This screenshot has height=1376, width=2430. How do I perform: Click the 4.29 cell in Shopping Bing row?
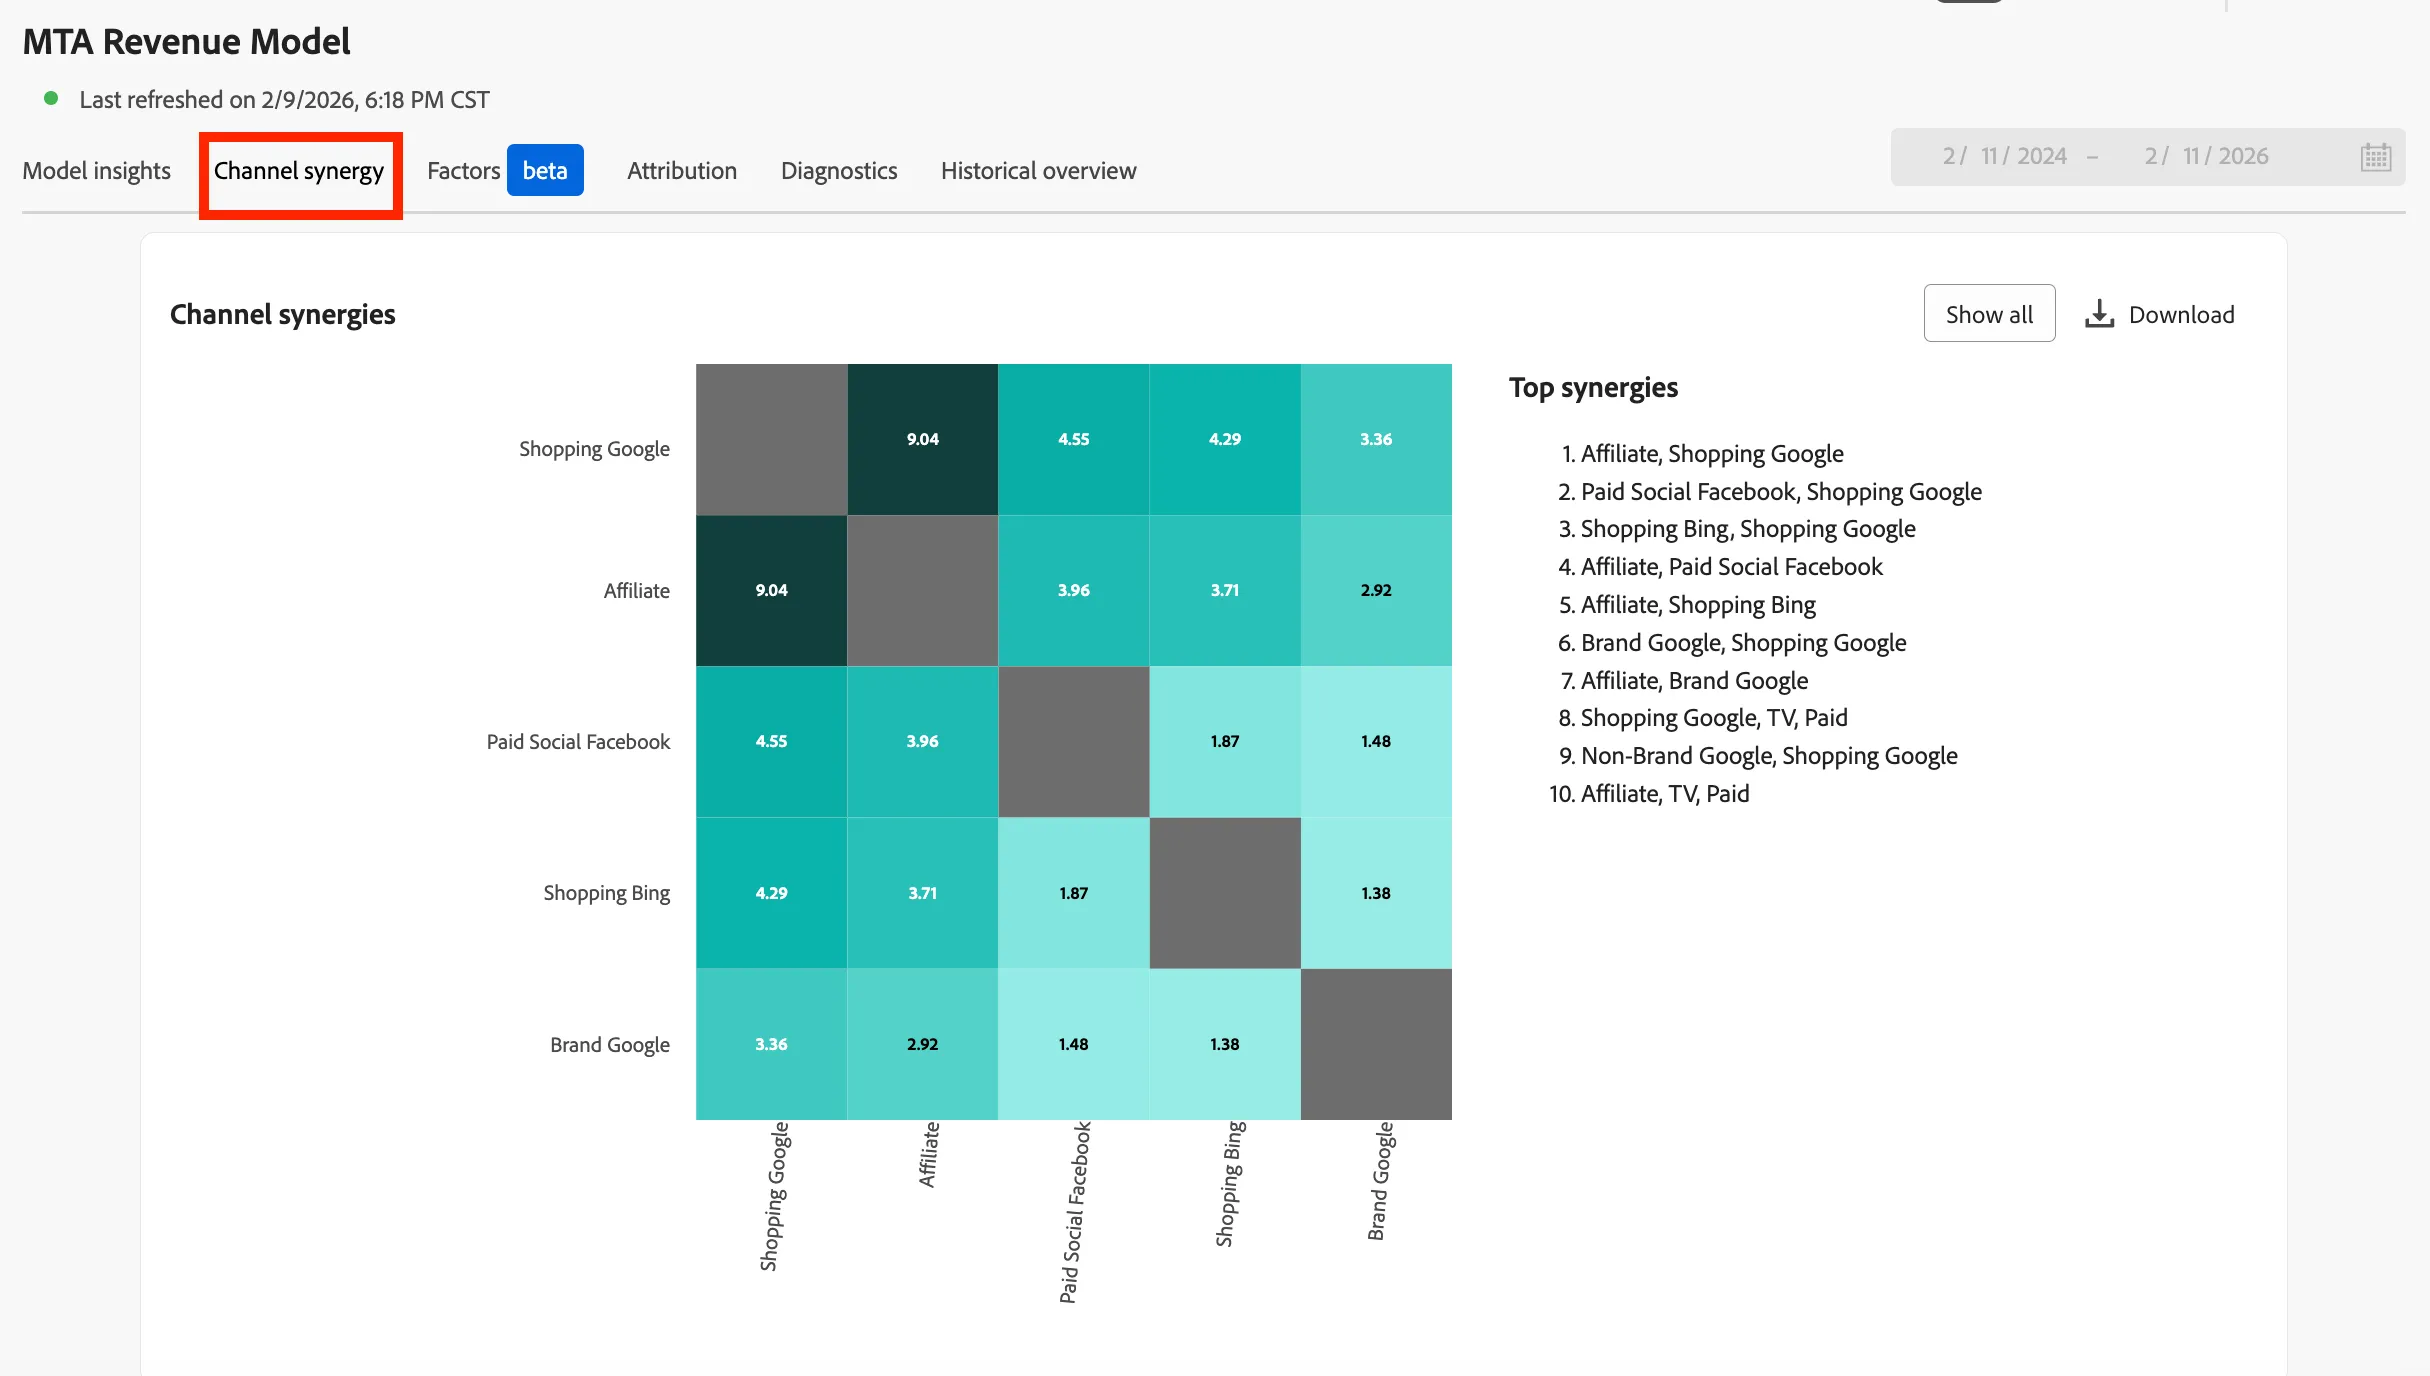coord(771,893)
